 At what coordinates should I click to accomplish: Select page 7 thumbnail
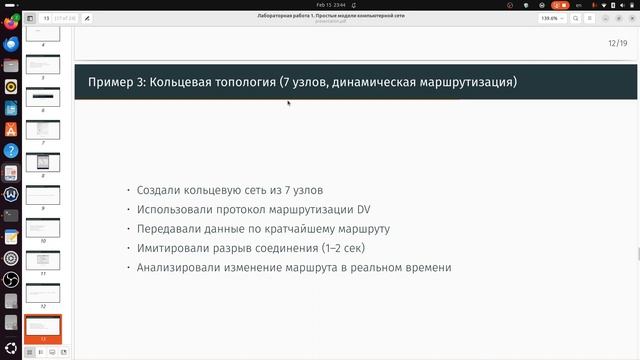click(43, 130)
